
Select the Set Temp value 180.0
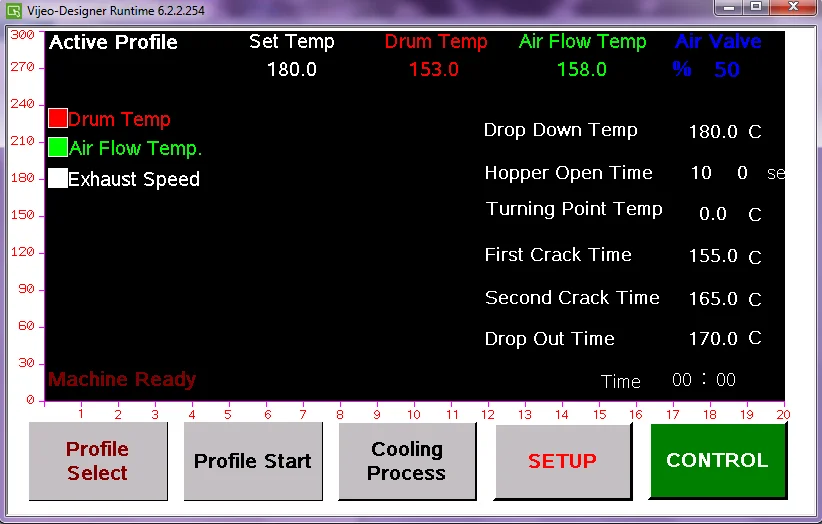pos(292,69)
